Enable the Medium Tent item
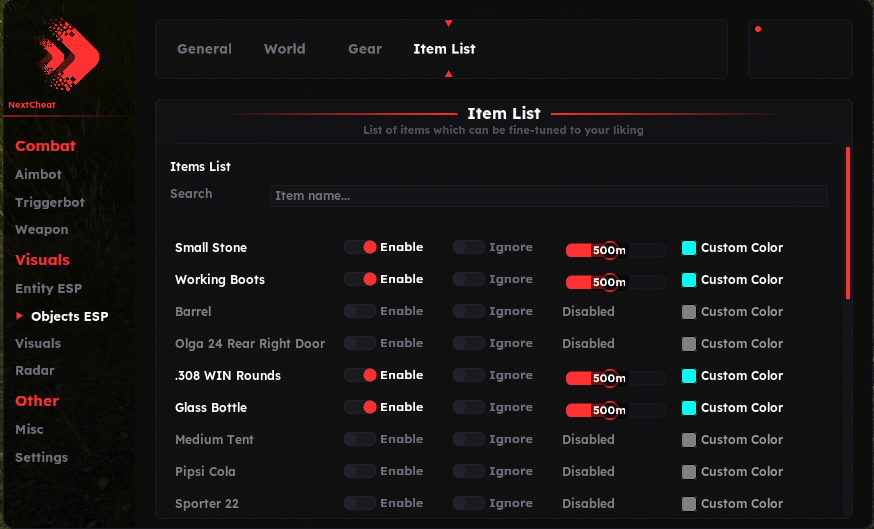The image size is (874, 529). pos(360,439)
